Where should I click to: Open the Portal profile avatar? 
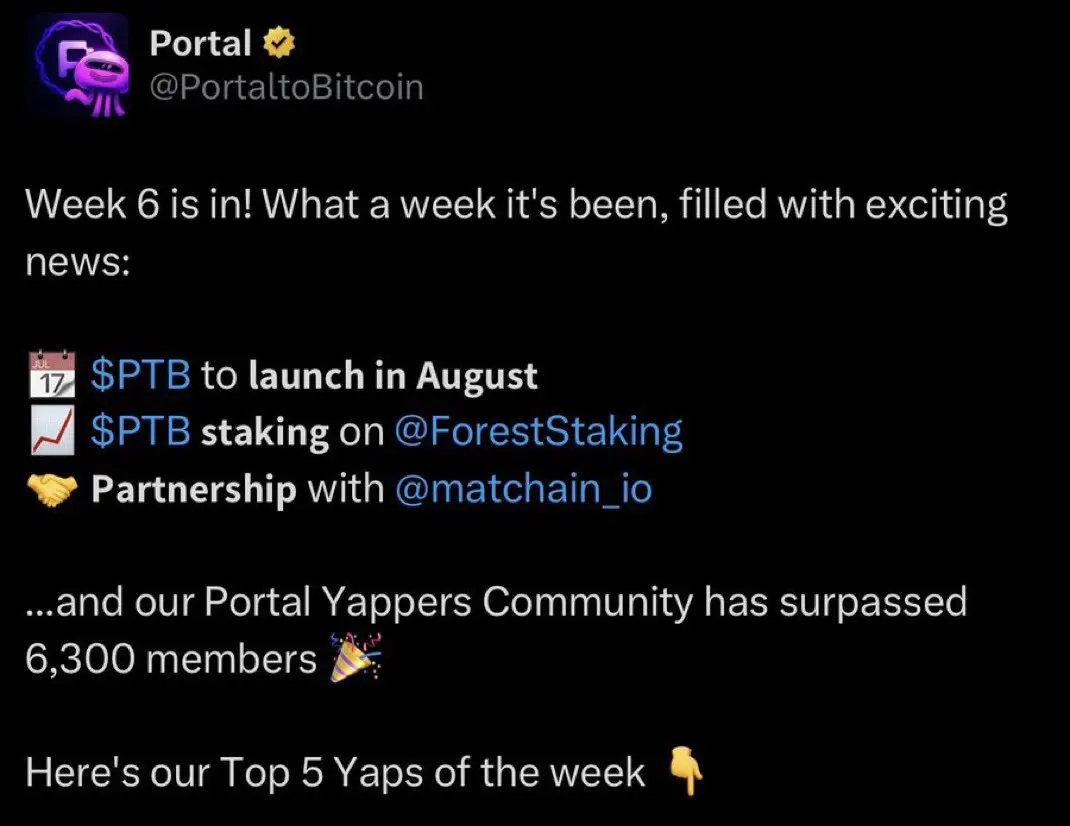coord(79,66)
